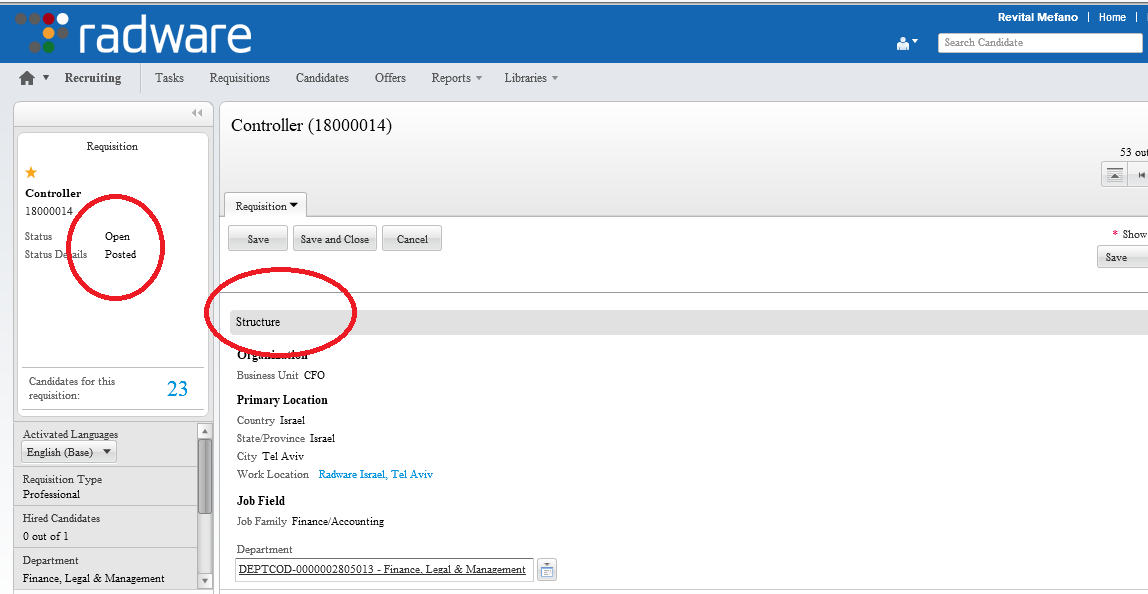Screen dimensions: 1148x594
Task: Collapse requisition details with collapse-top icon
Action: click(1114, 173)
